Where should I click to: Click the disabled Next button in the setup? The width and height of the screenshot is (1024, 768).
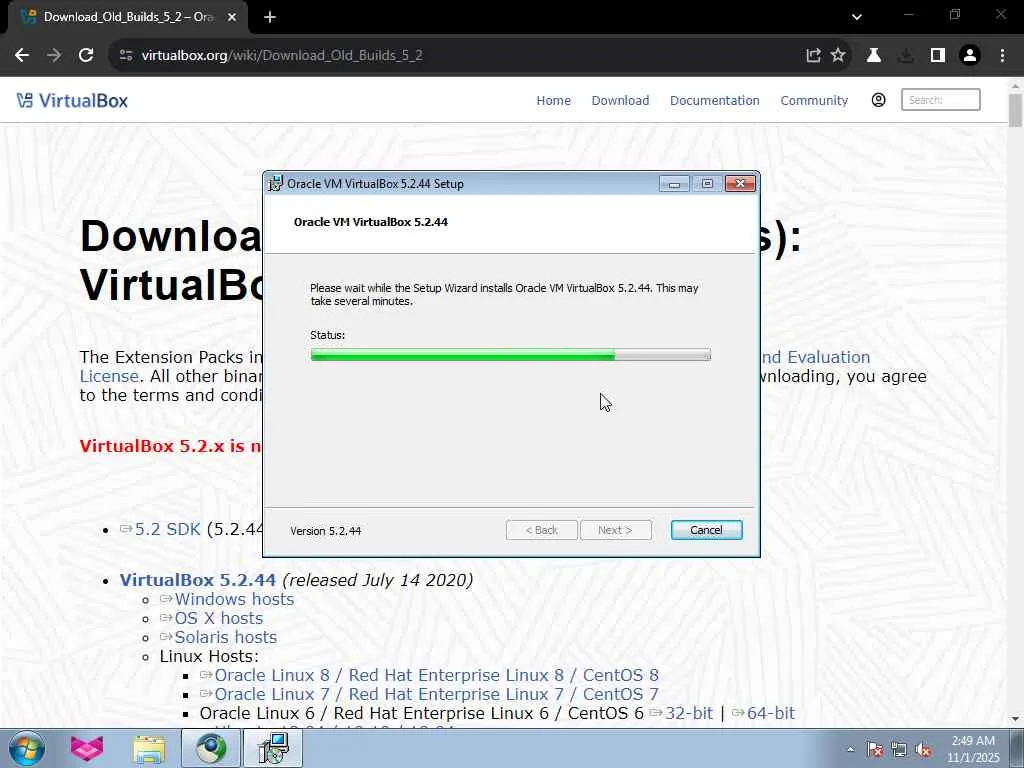click(x=615, y=530)
